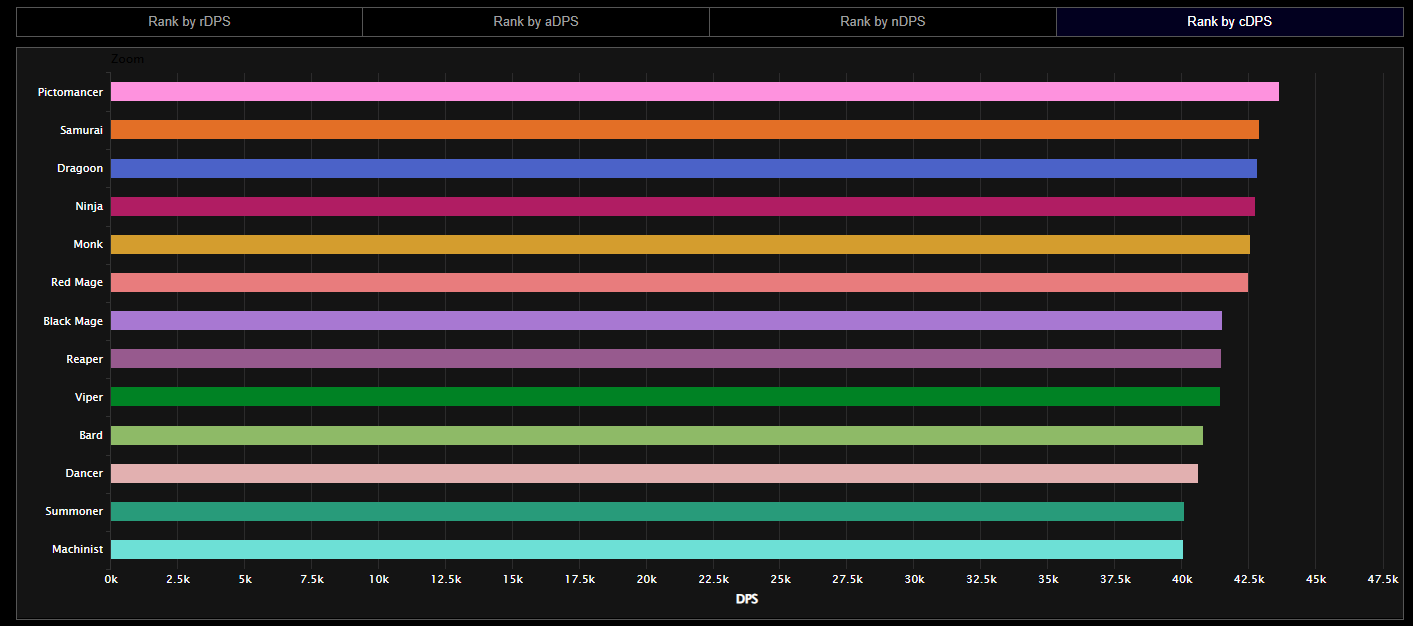The image size is (1413, 626).
Task: Click the 35k axis tick label
Action: pos(1049,580)
